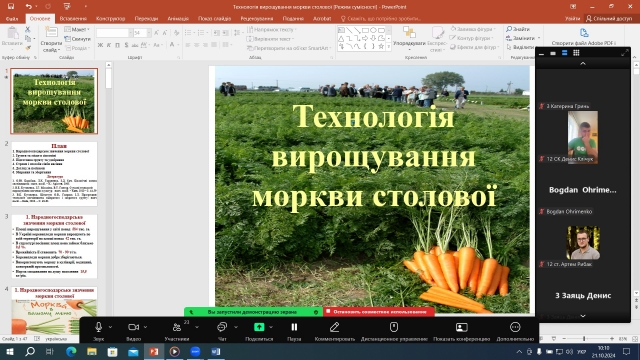Screen dimensions: 640x360
Task: Expand audio options arrow in Zoom
Action: [x=110, y=327]
